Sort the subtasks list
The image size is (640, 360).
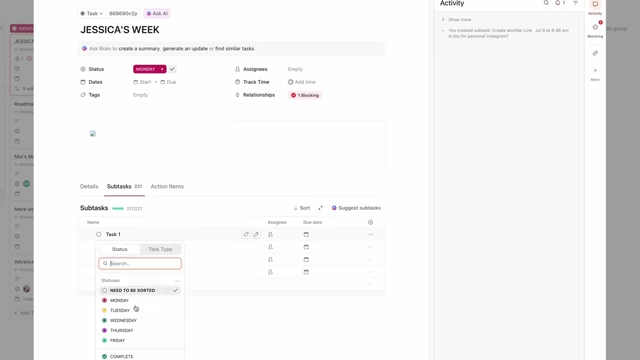point(302,208)
